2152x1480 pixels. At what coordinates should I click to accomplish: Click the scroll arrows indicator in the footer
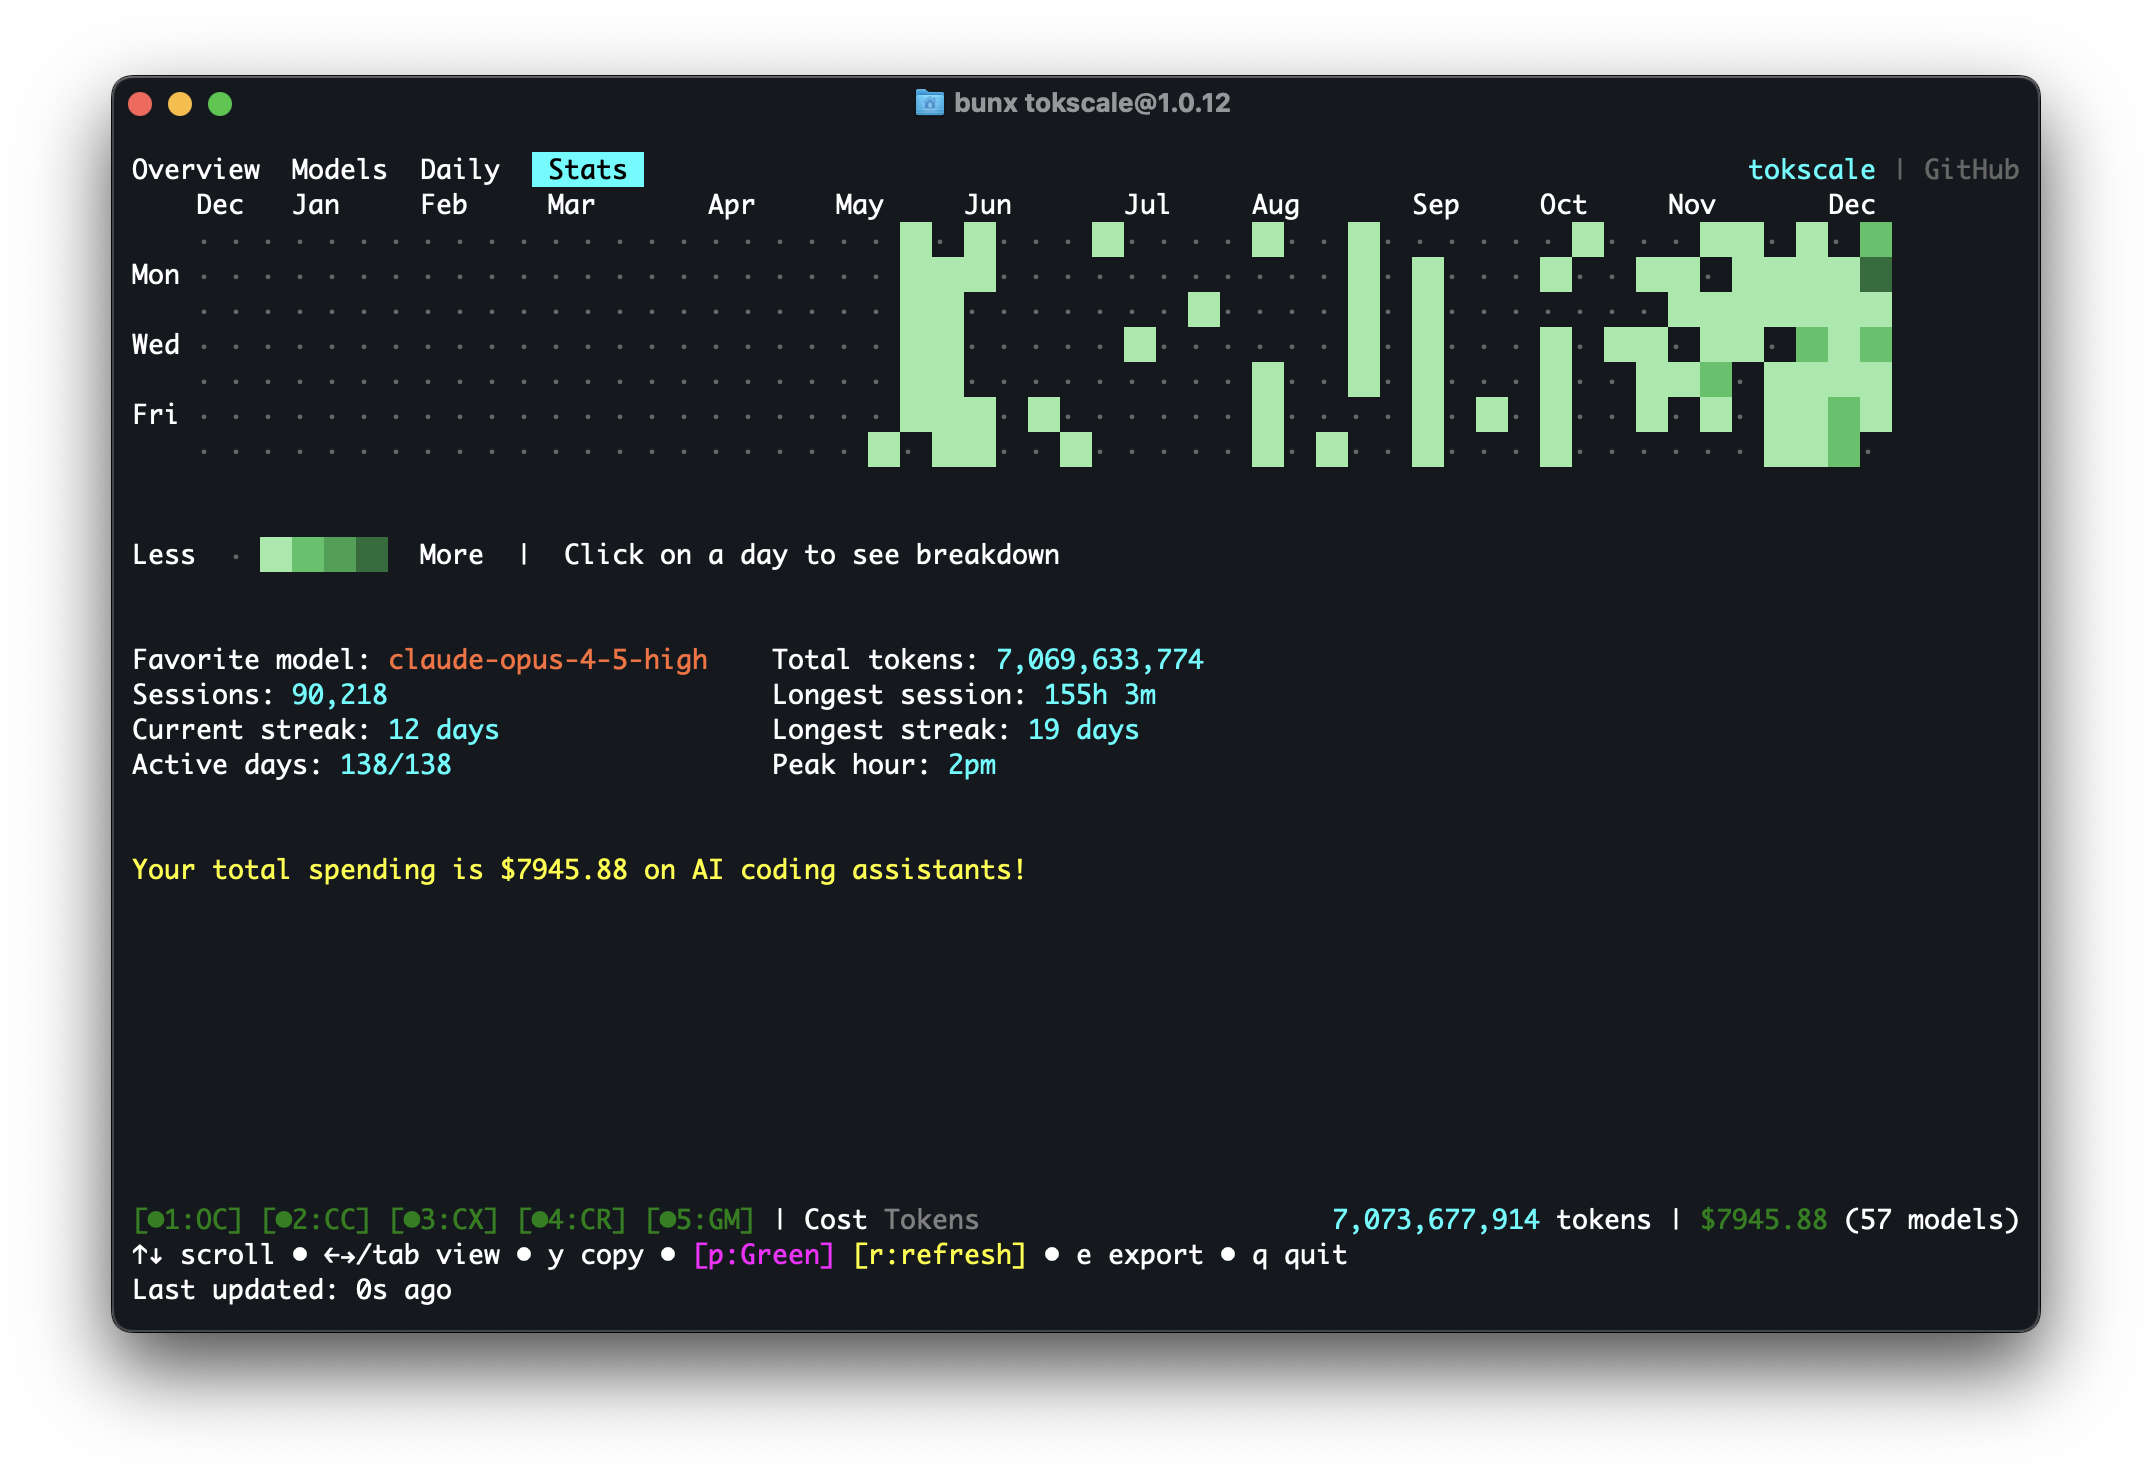(146, 1254)
